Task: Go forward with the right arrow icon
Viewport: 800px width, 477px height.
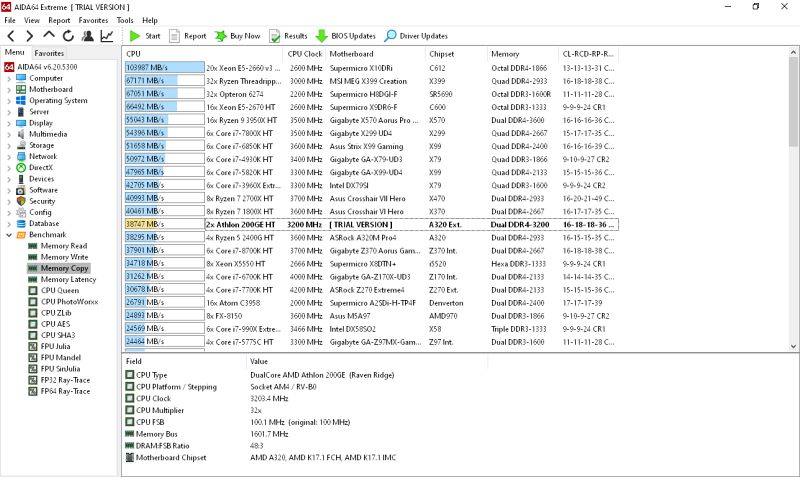Action: pyautogui.click(x=30, y=36)
